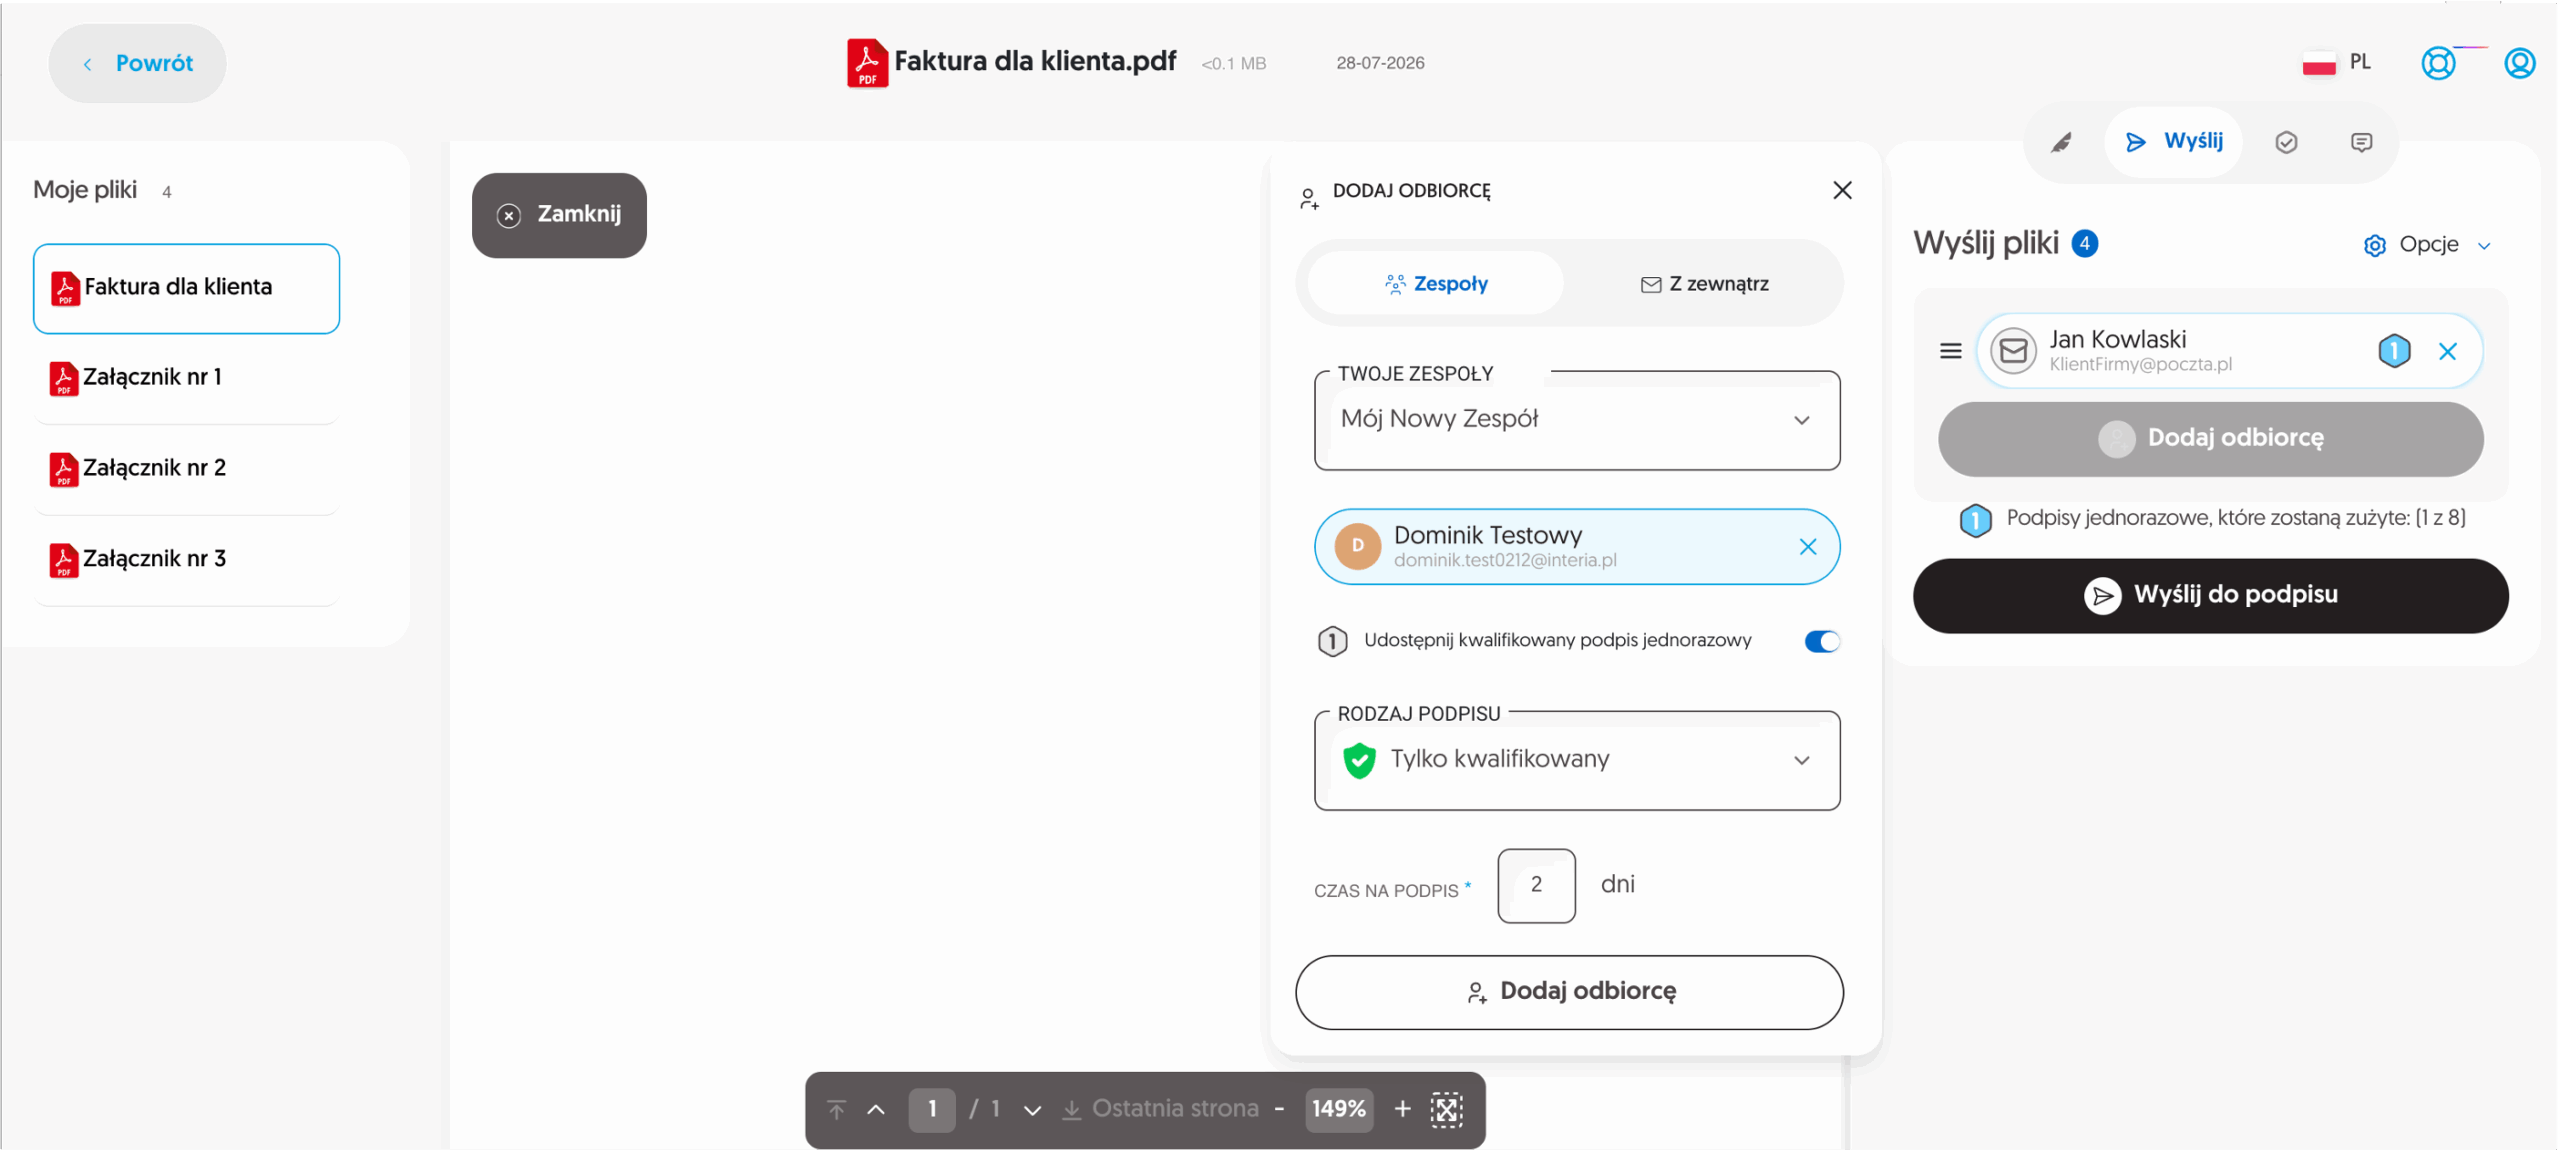The width and height of the screenshot is (2560, 1153).
Task: Open the Opcje expander
Action: pyautogui.click(x=2427, y=245)
